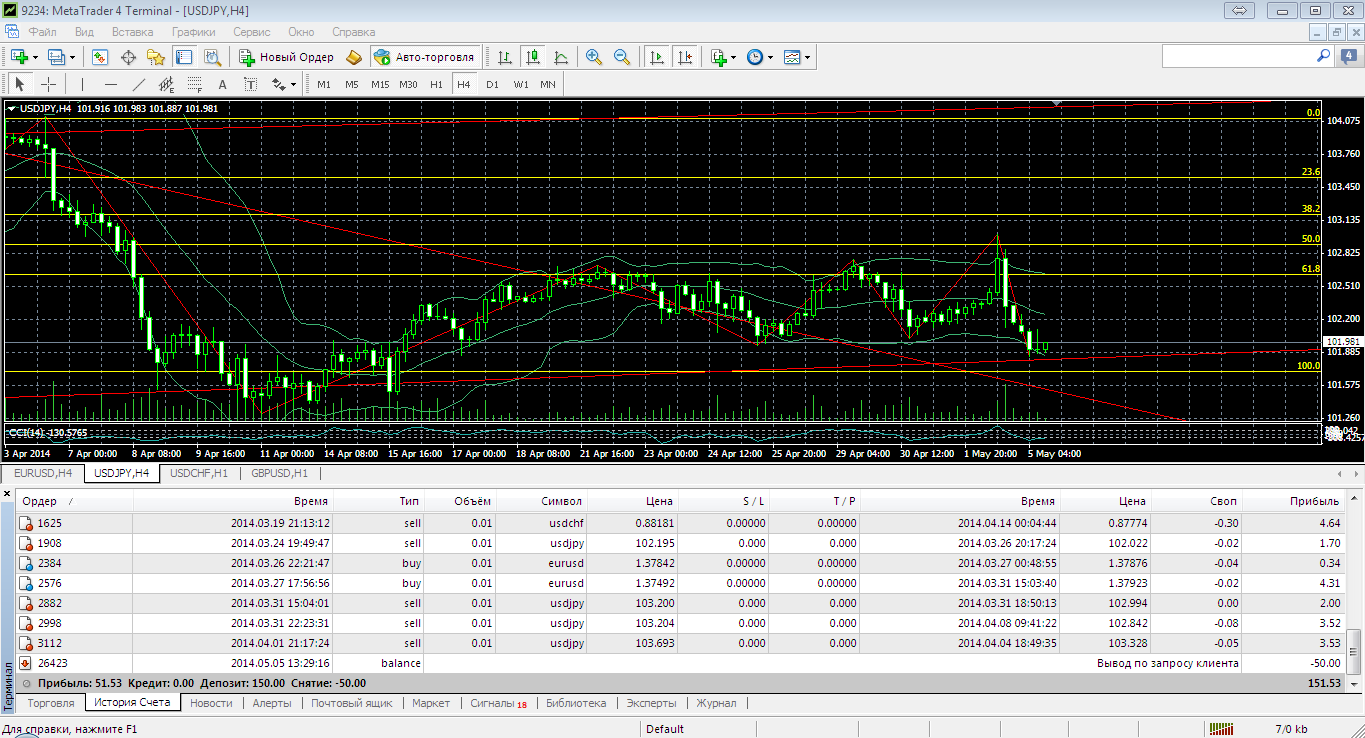Open the Market Watch window icon
The height and width of the screenshot is (738, 1365).
coord(100,57)
